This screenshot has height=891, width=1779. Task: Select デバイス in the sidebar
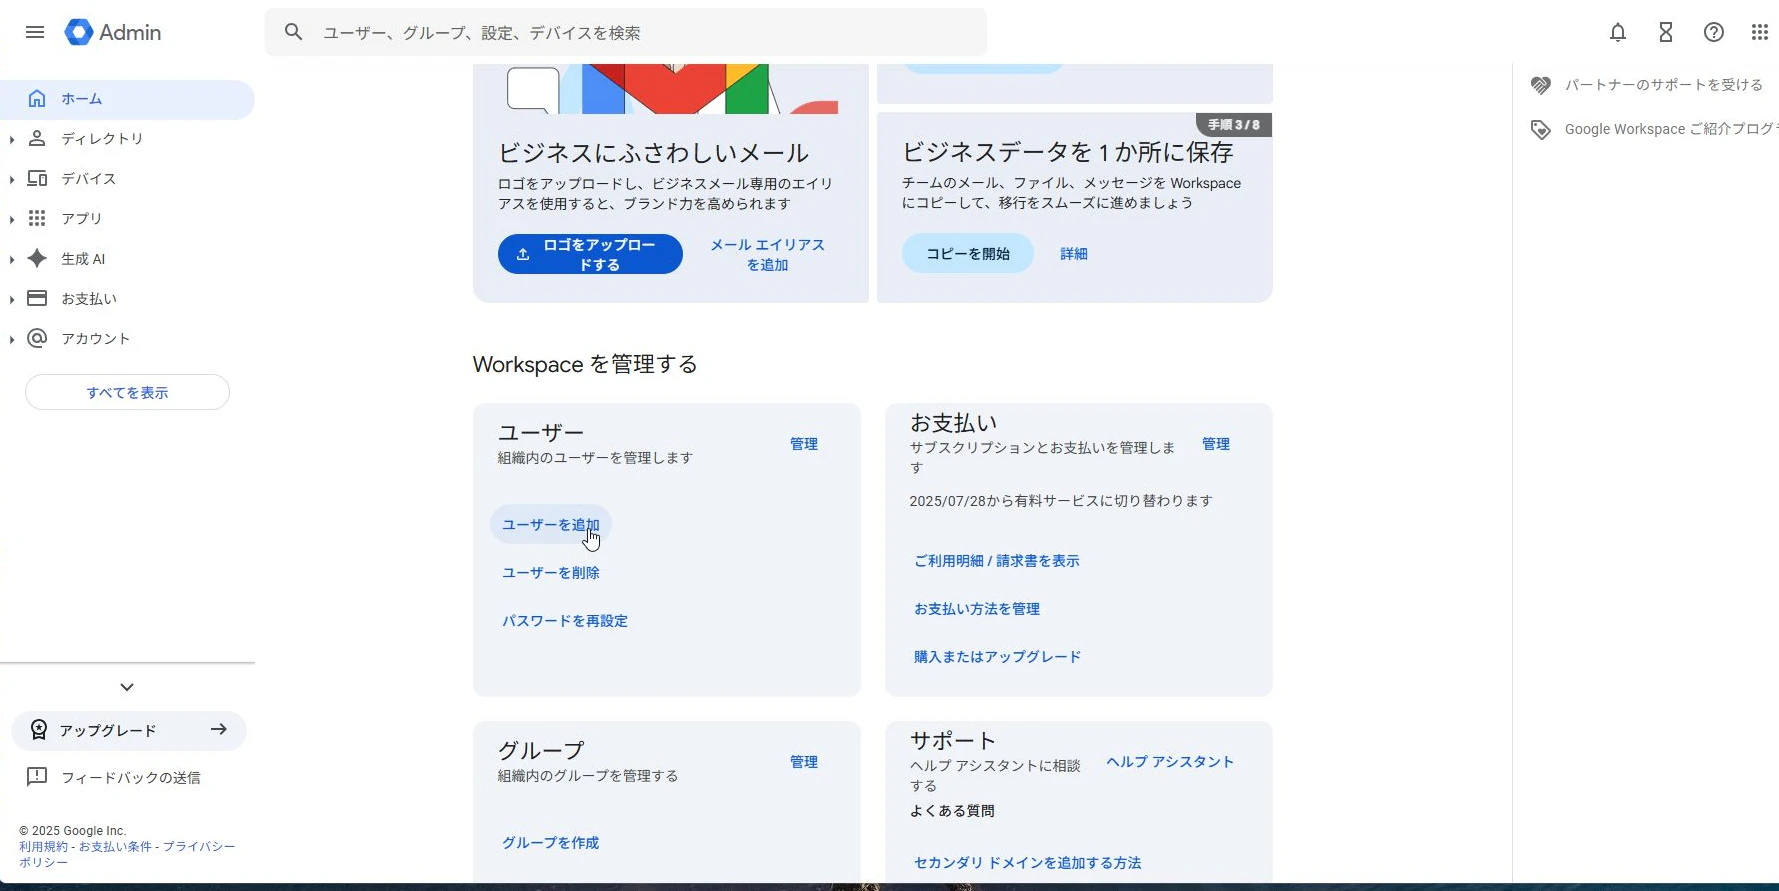127,179
